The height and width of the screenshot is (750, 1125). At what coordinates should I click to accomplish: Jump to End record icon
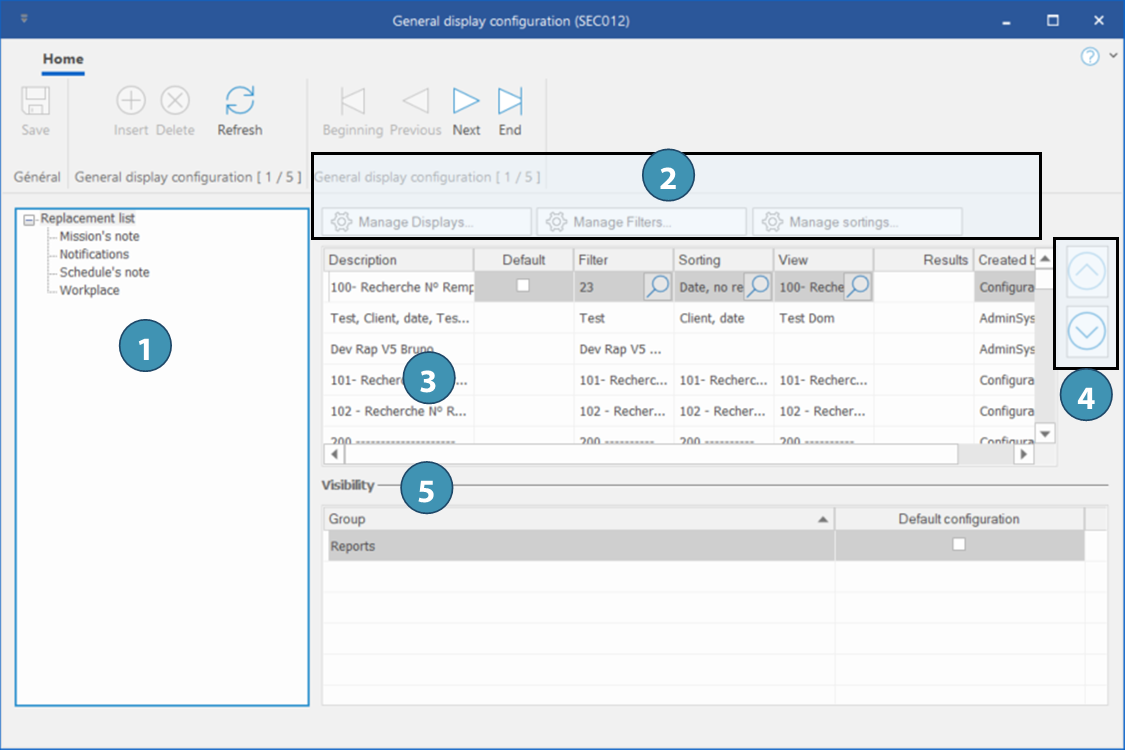510,101
